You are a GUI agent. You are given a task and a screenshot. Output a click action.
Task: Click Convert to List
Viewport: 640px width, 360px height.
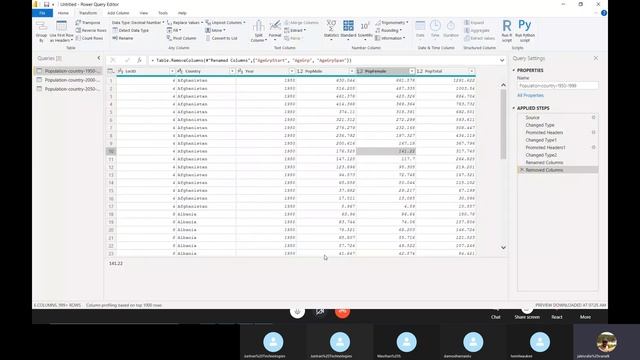[x=221, y=38]
